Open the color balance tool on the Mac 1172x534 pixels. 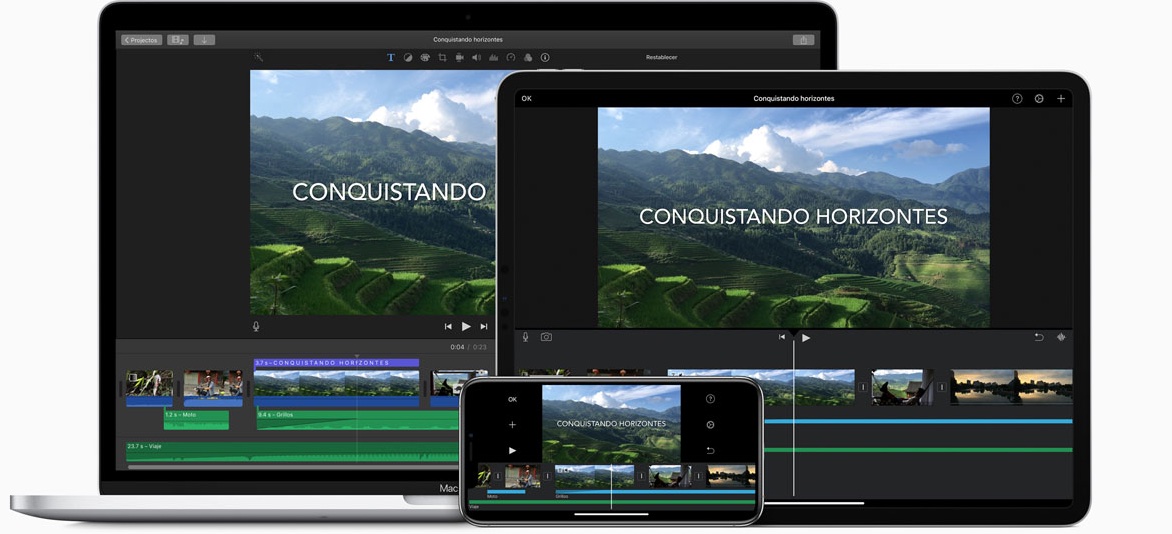[x=408, y=58]
